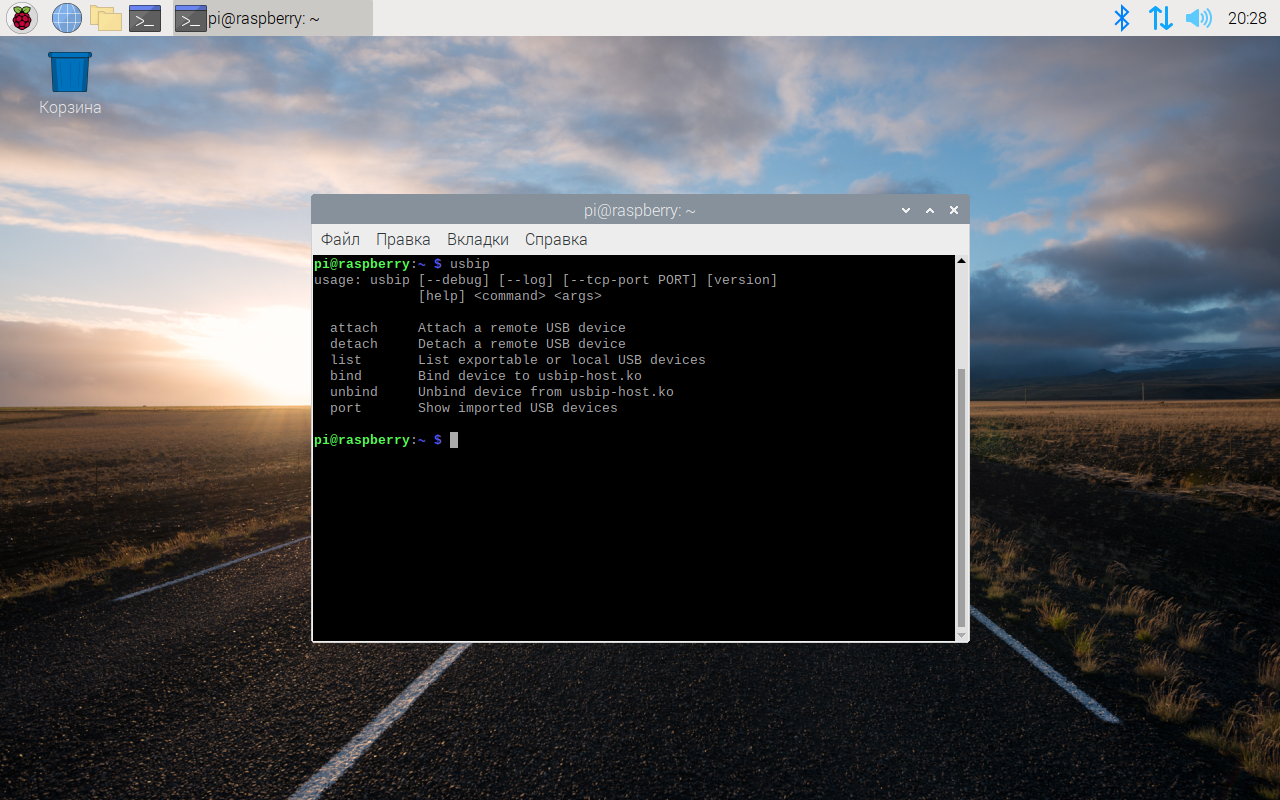Open the Файл menu
The height and width of the screenshot is (800, 1280).
click(x=340, y=239)
